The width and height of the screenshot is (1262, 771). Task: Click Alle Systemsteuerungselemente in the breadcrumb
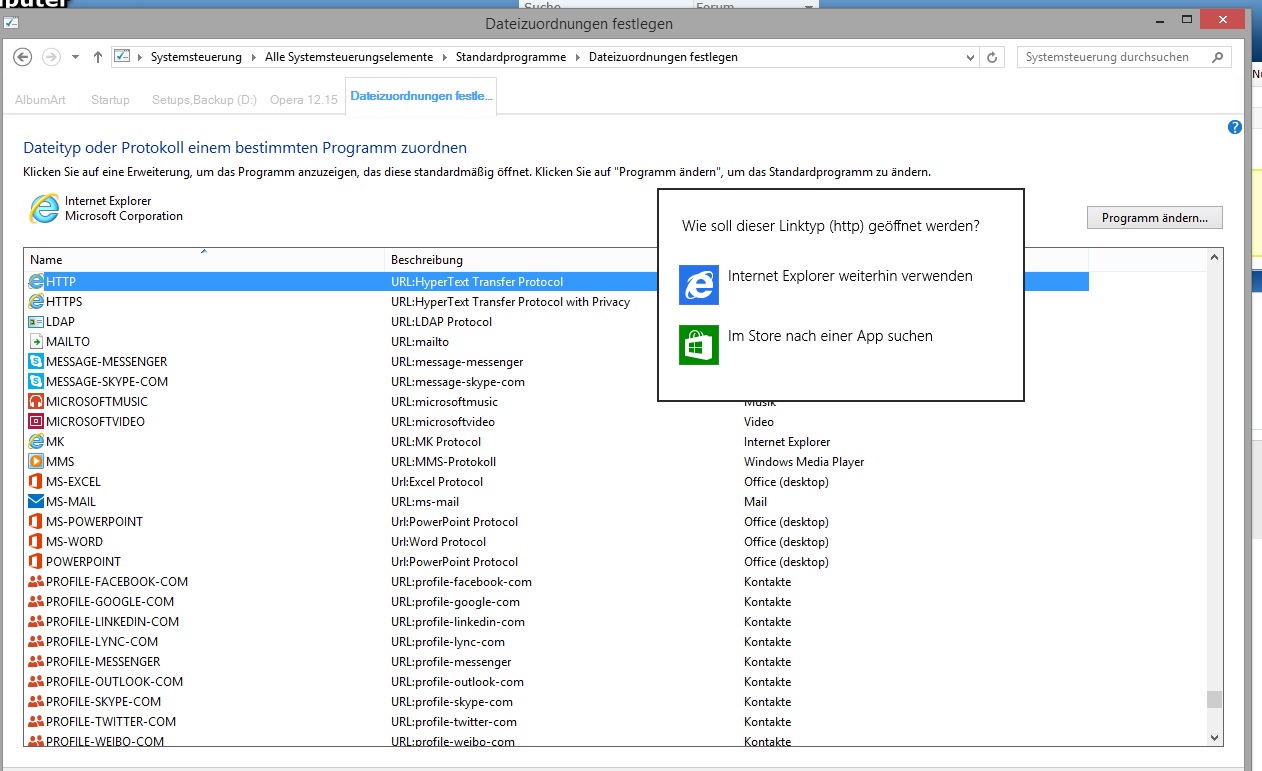pyautogui.click(x=349, y=57)
